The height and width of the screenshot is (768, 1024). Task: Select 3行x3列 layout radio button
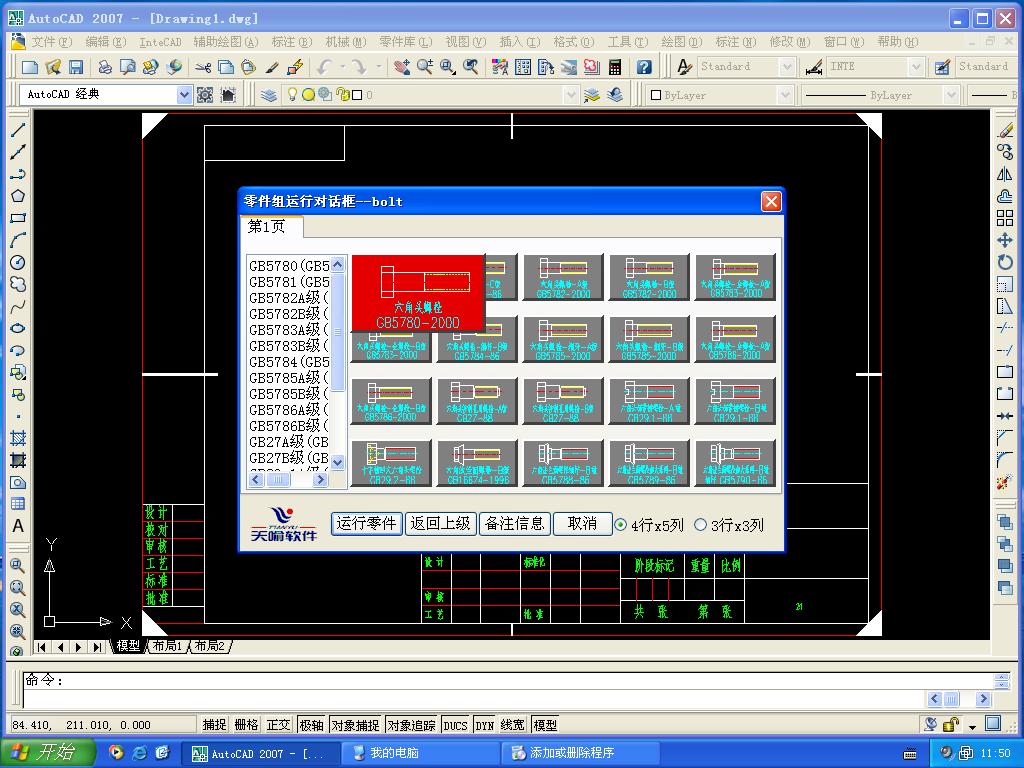pos(700,524)
